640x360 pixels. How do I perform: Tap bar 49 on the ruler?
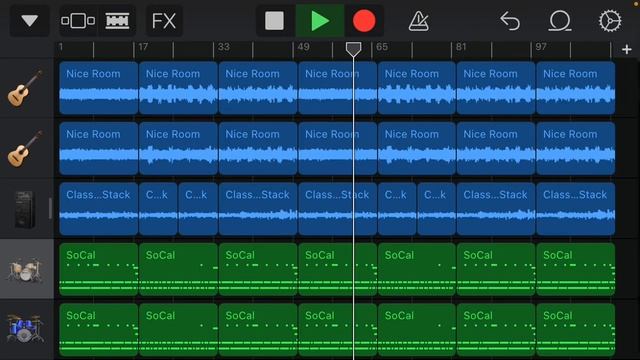point(303,47)
